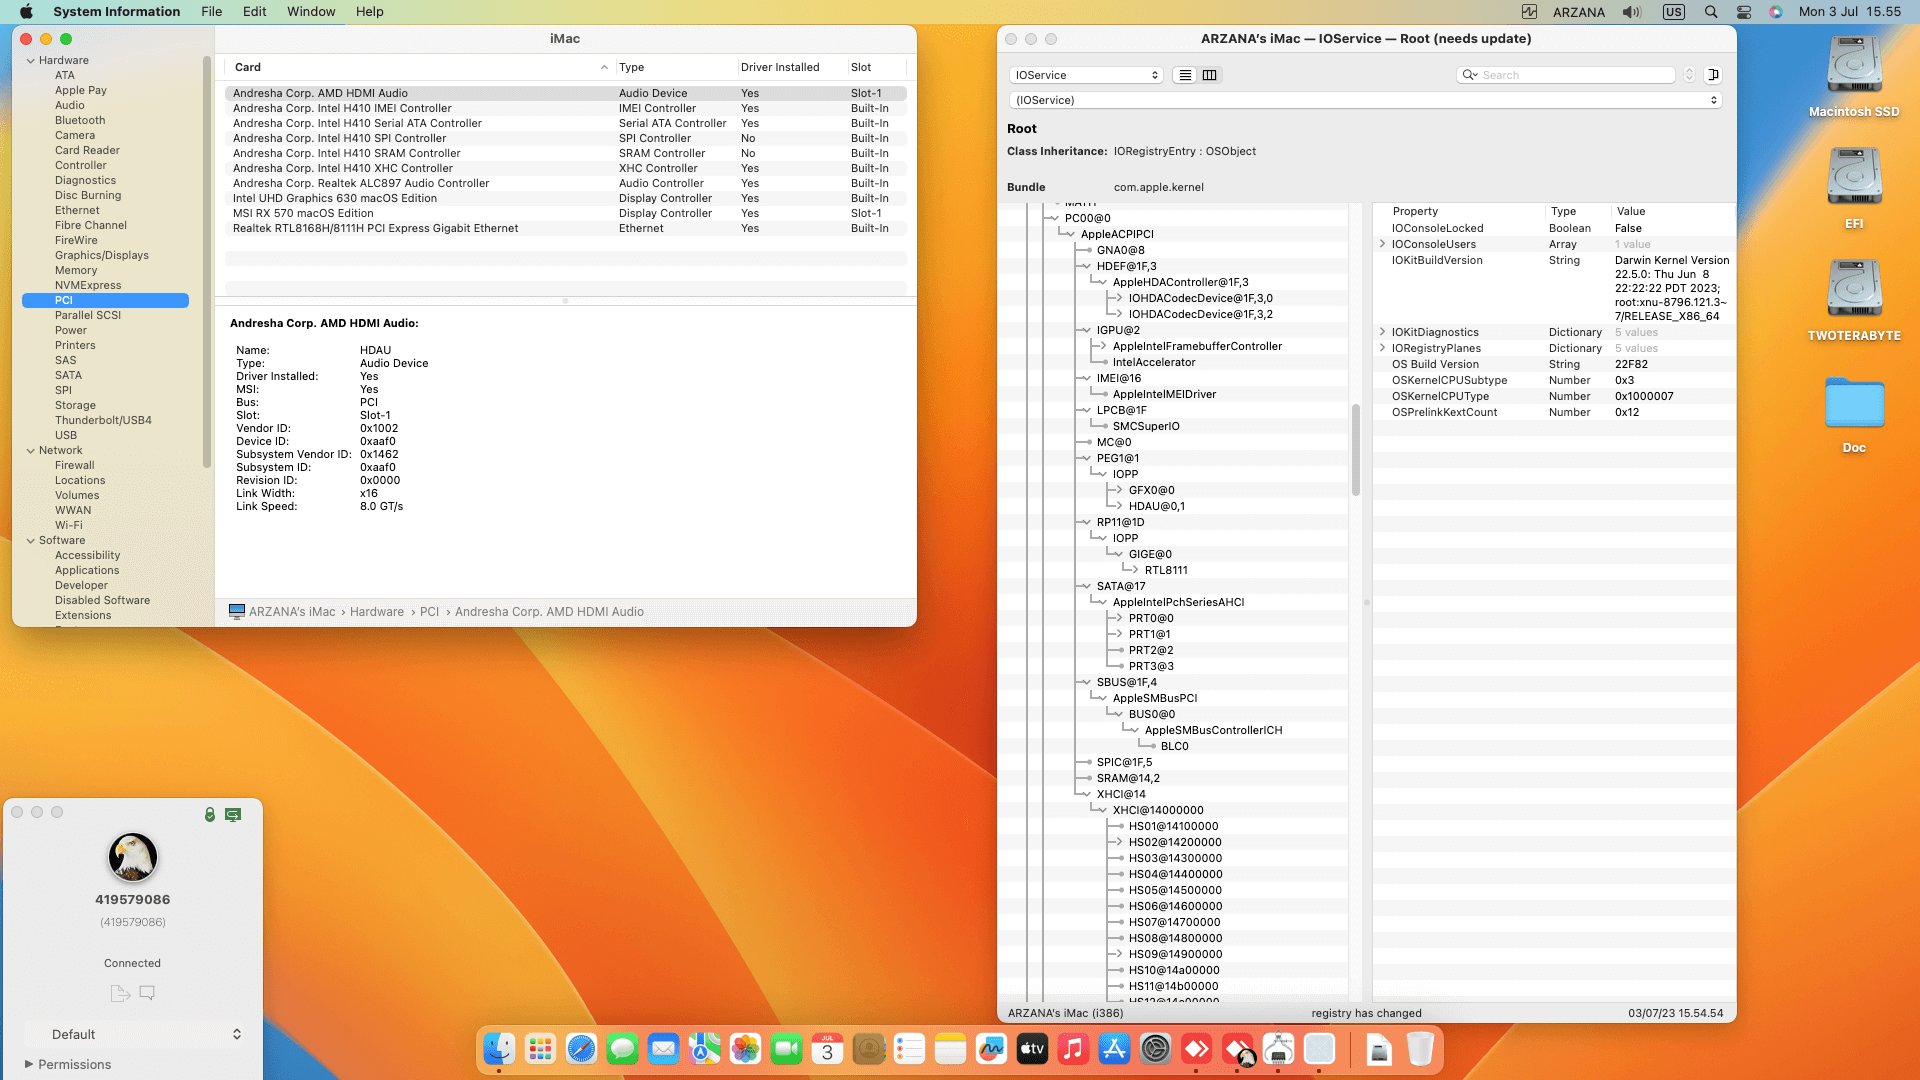Select NVMExpress in the Hardware sidebar
1920x1080 pixels.
coord(88,285)
